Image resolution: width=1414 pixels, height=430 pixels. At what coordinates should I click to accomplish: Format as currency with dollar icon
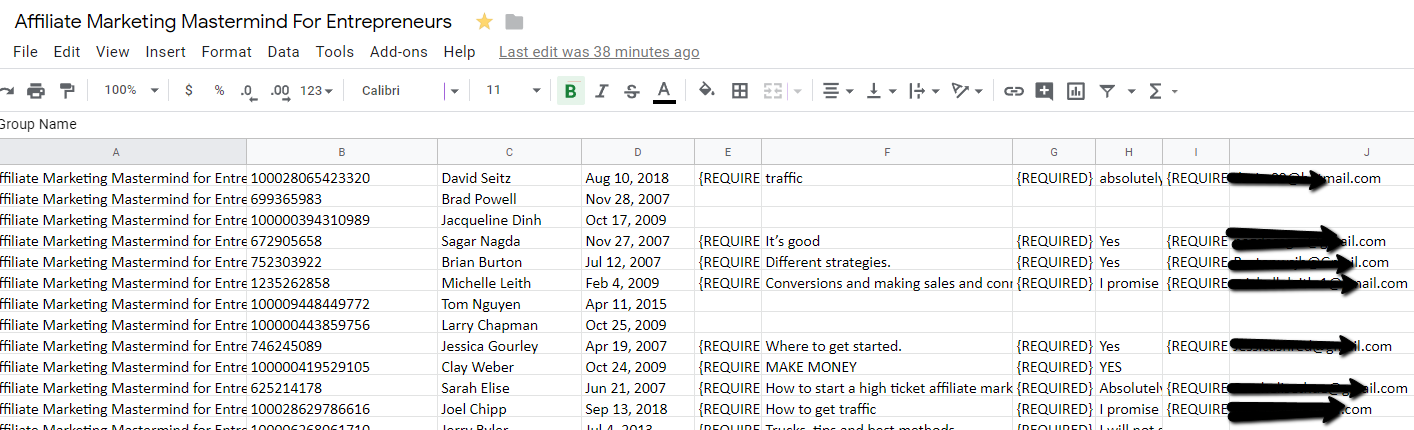pyautogui.click(x=189, y=91)
